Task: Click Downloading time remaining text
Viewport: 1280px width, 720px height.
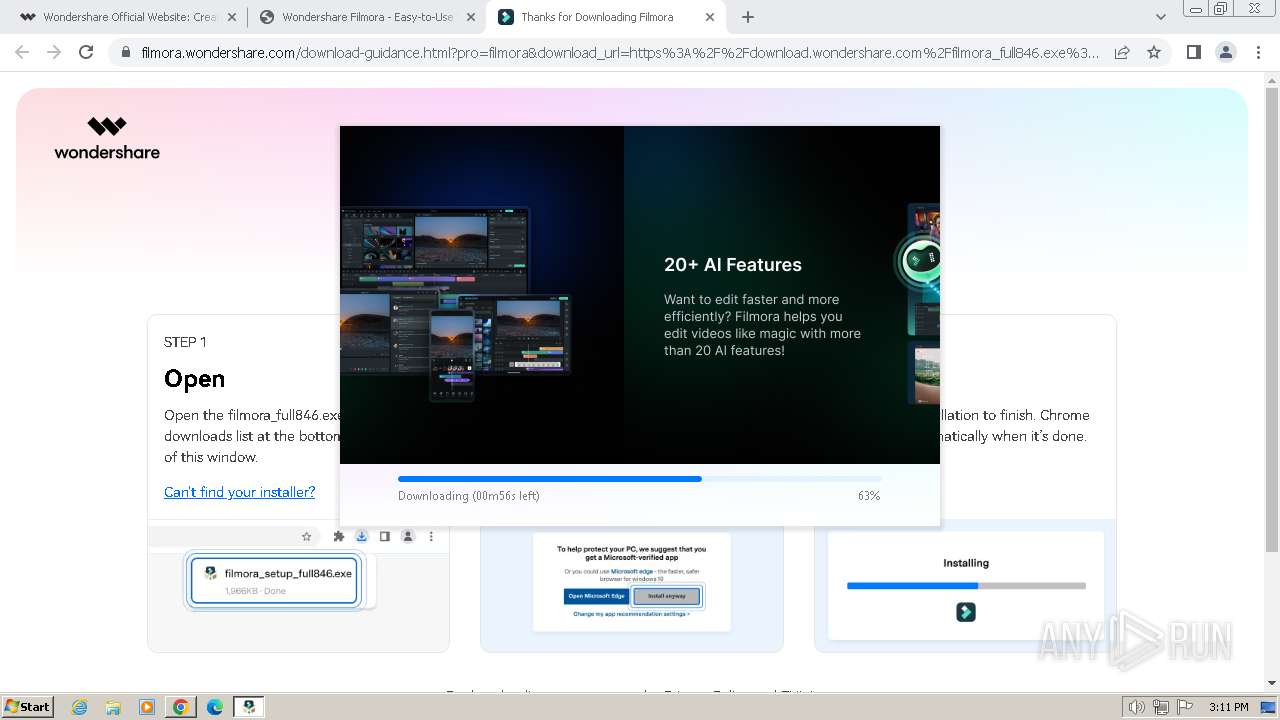Action: pos(469,496)
